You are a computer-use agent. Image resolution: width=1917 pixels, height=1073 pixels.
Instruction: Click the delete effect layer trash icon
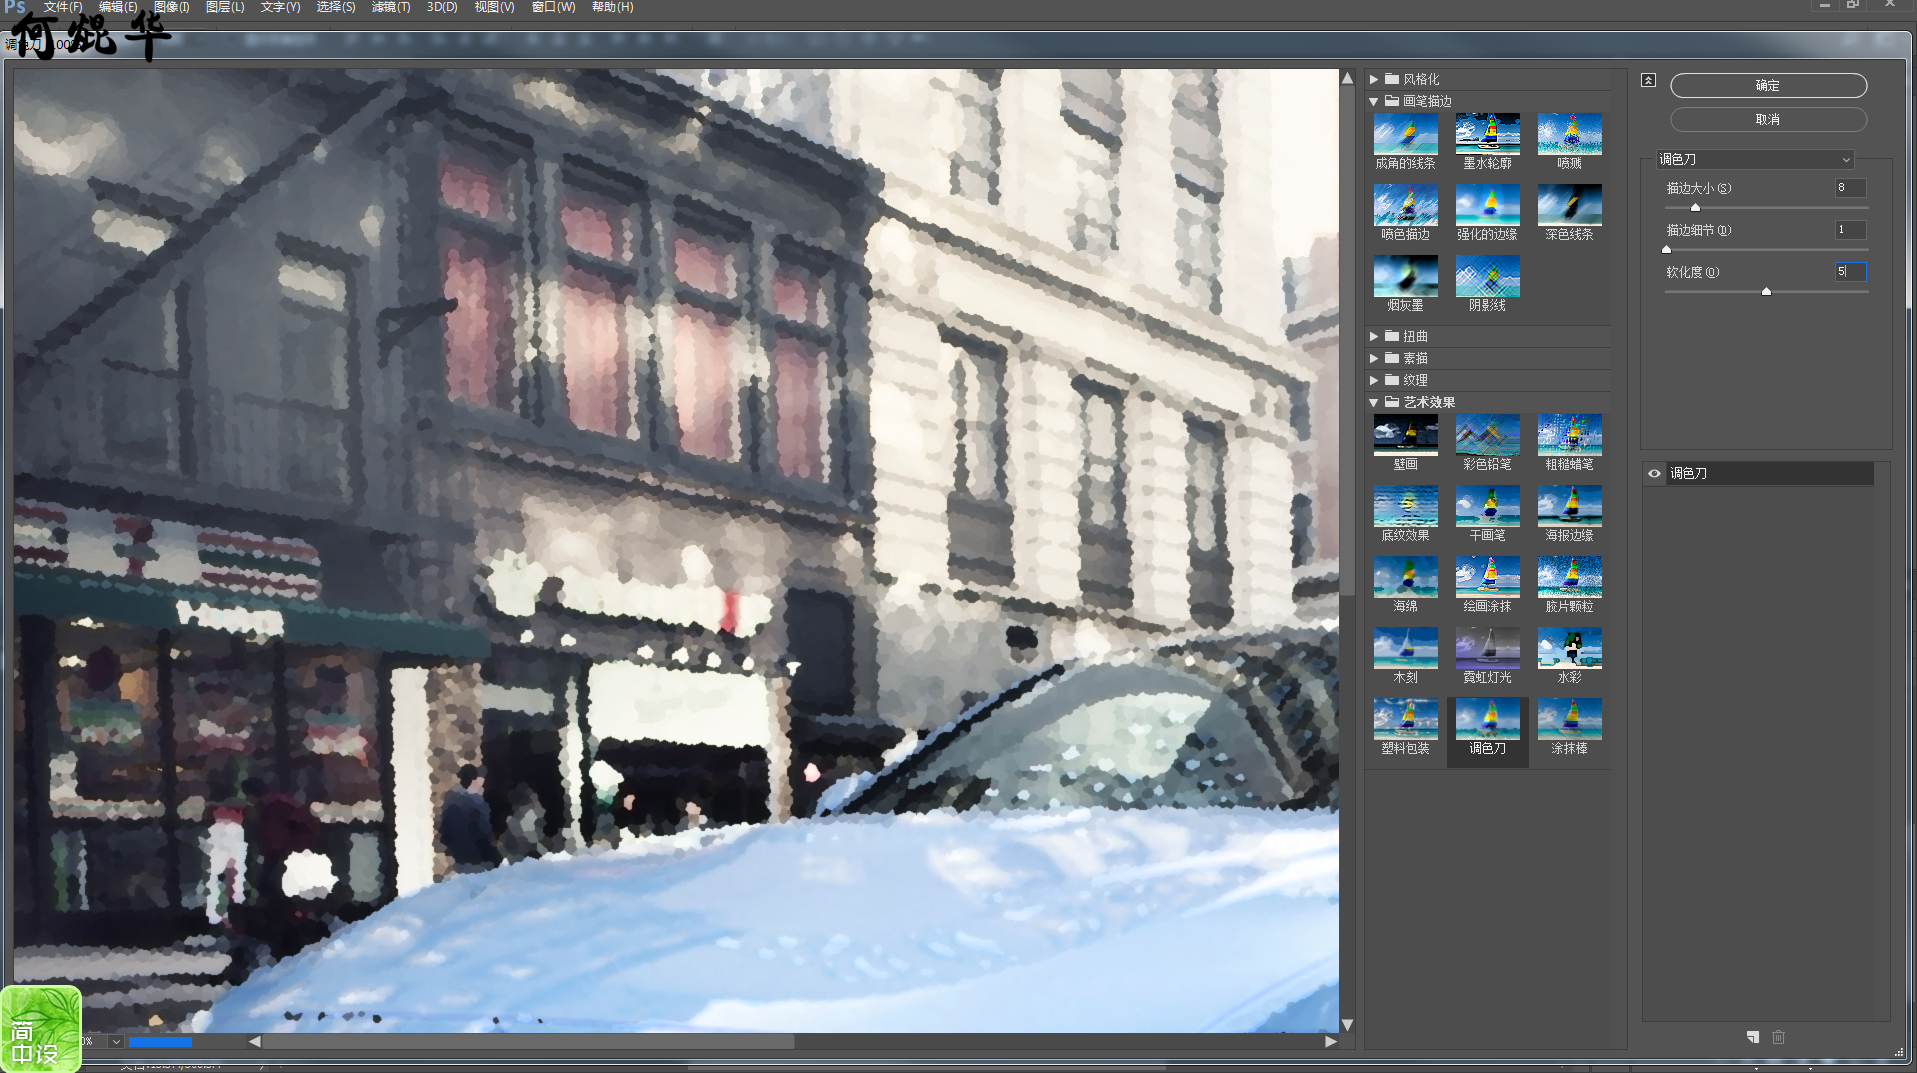click(x=1778, y=1037)
